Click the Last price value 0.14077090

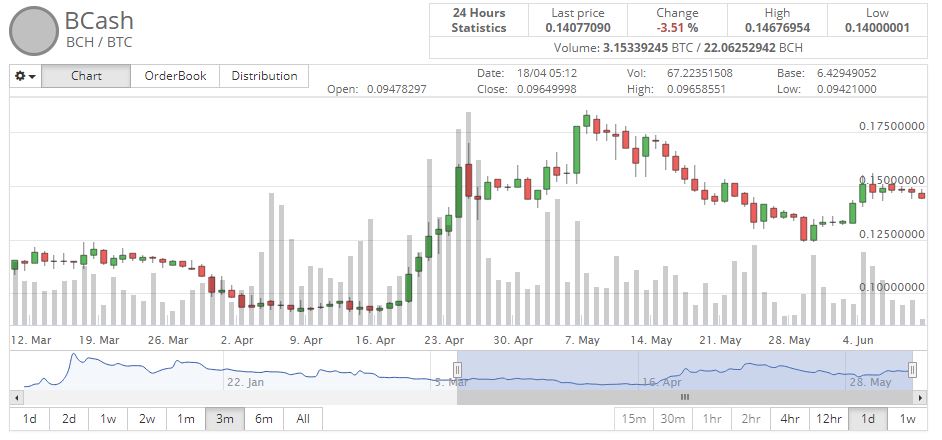tap(578, 28)
